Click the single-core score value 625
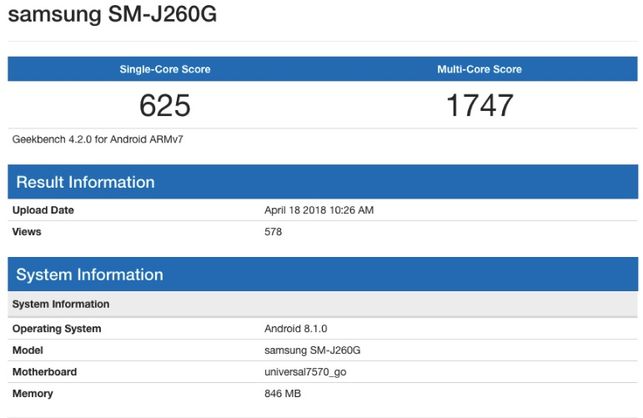 165,105
